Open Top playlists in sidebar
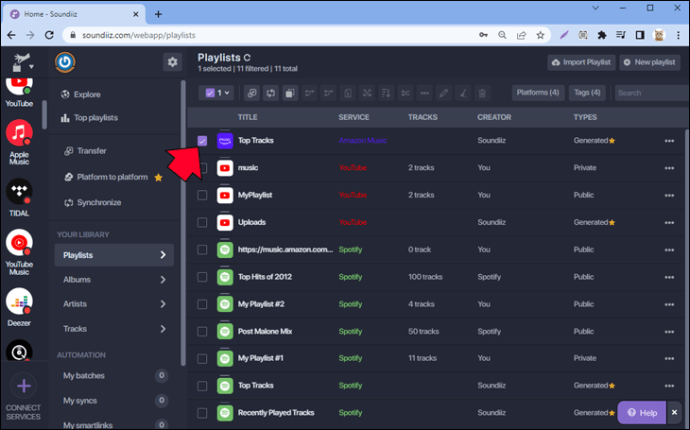690x430 pixels. 89,118
